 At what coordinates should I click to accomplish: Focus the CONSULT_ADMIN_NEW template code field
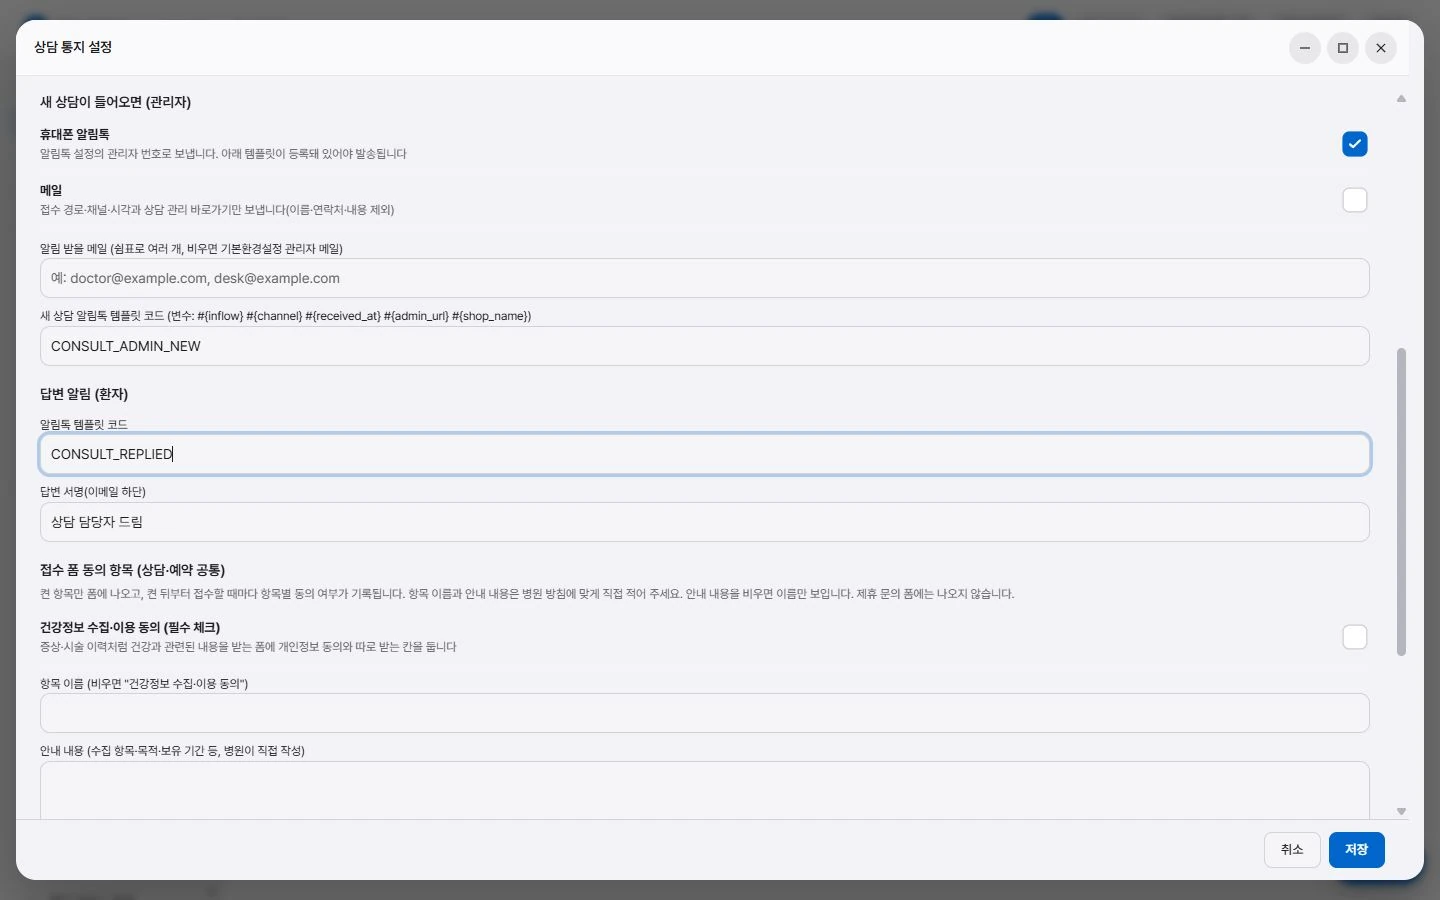tap(705, 346)
